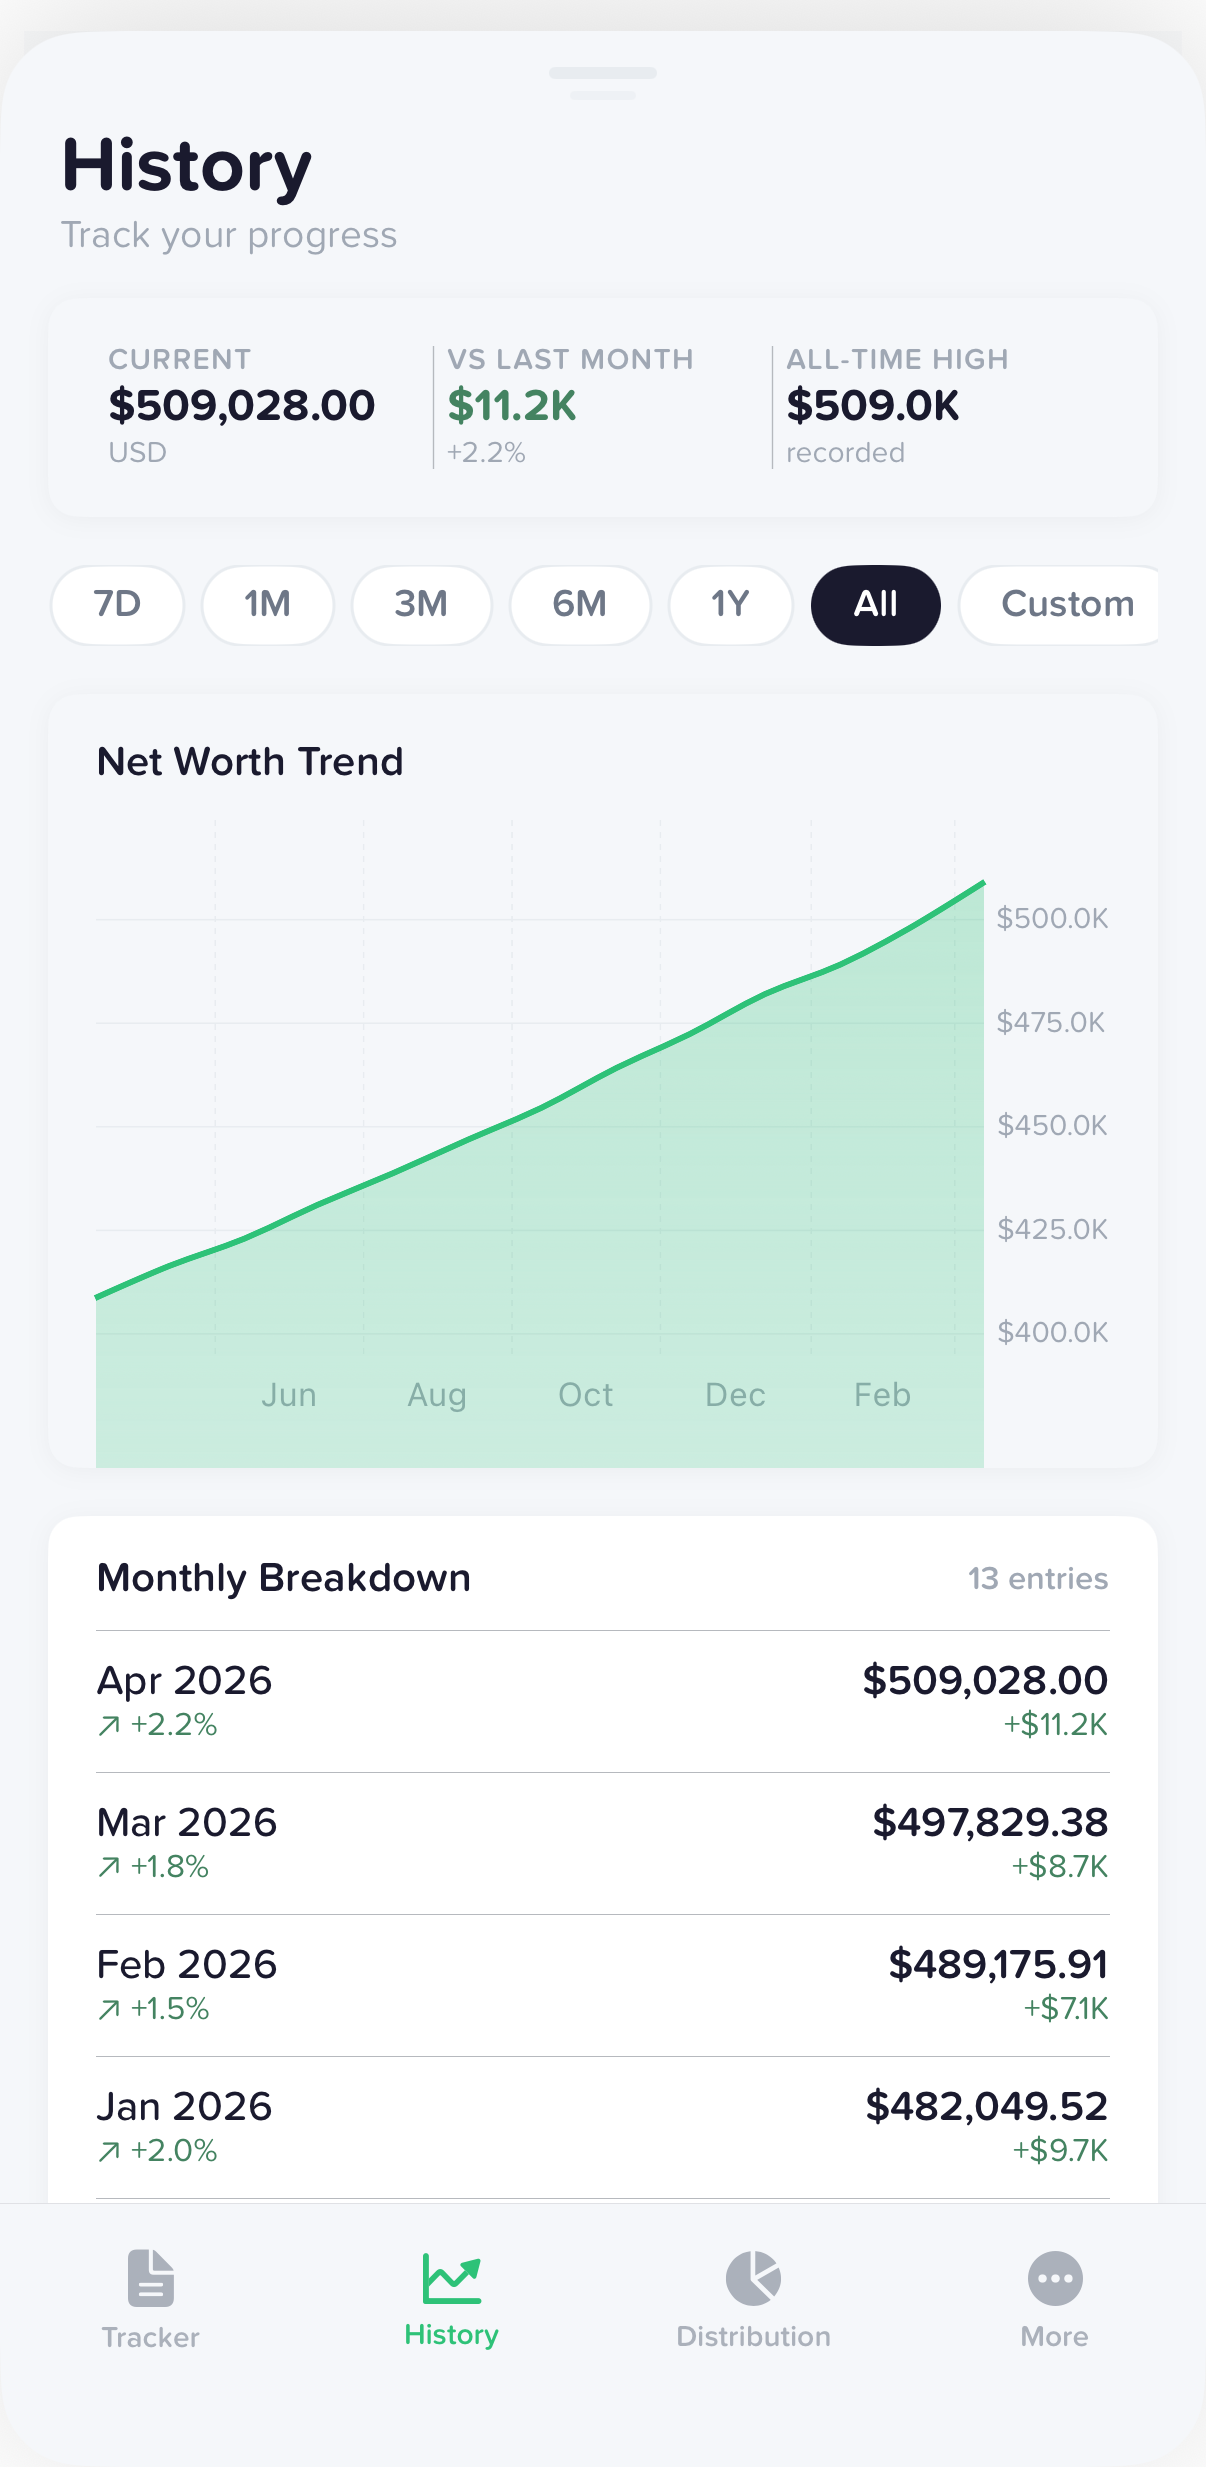The width and height of the screenshot is (1206, 2467).
Task: Open the Distribution pie chart icon
Action: pos(753,2278)
